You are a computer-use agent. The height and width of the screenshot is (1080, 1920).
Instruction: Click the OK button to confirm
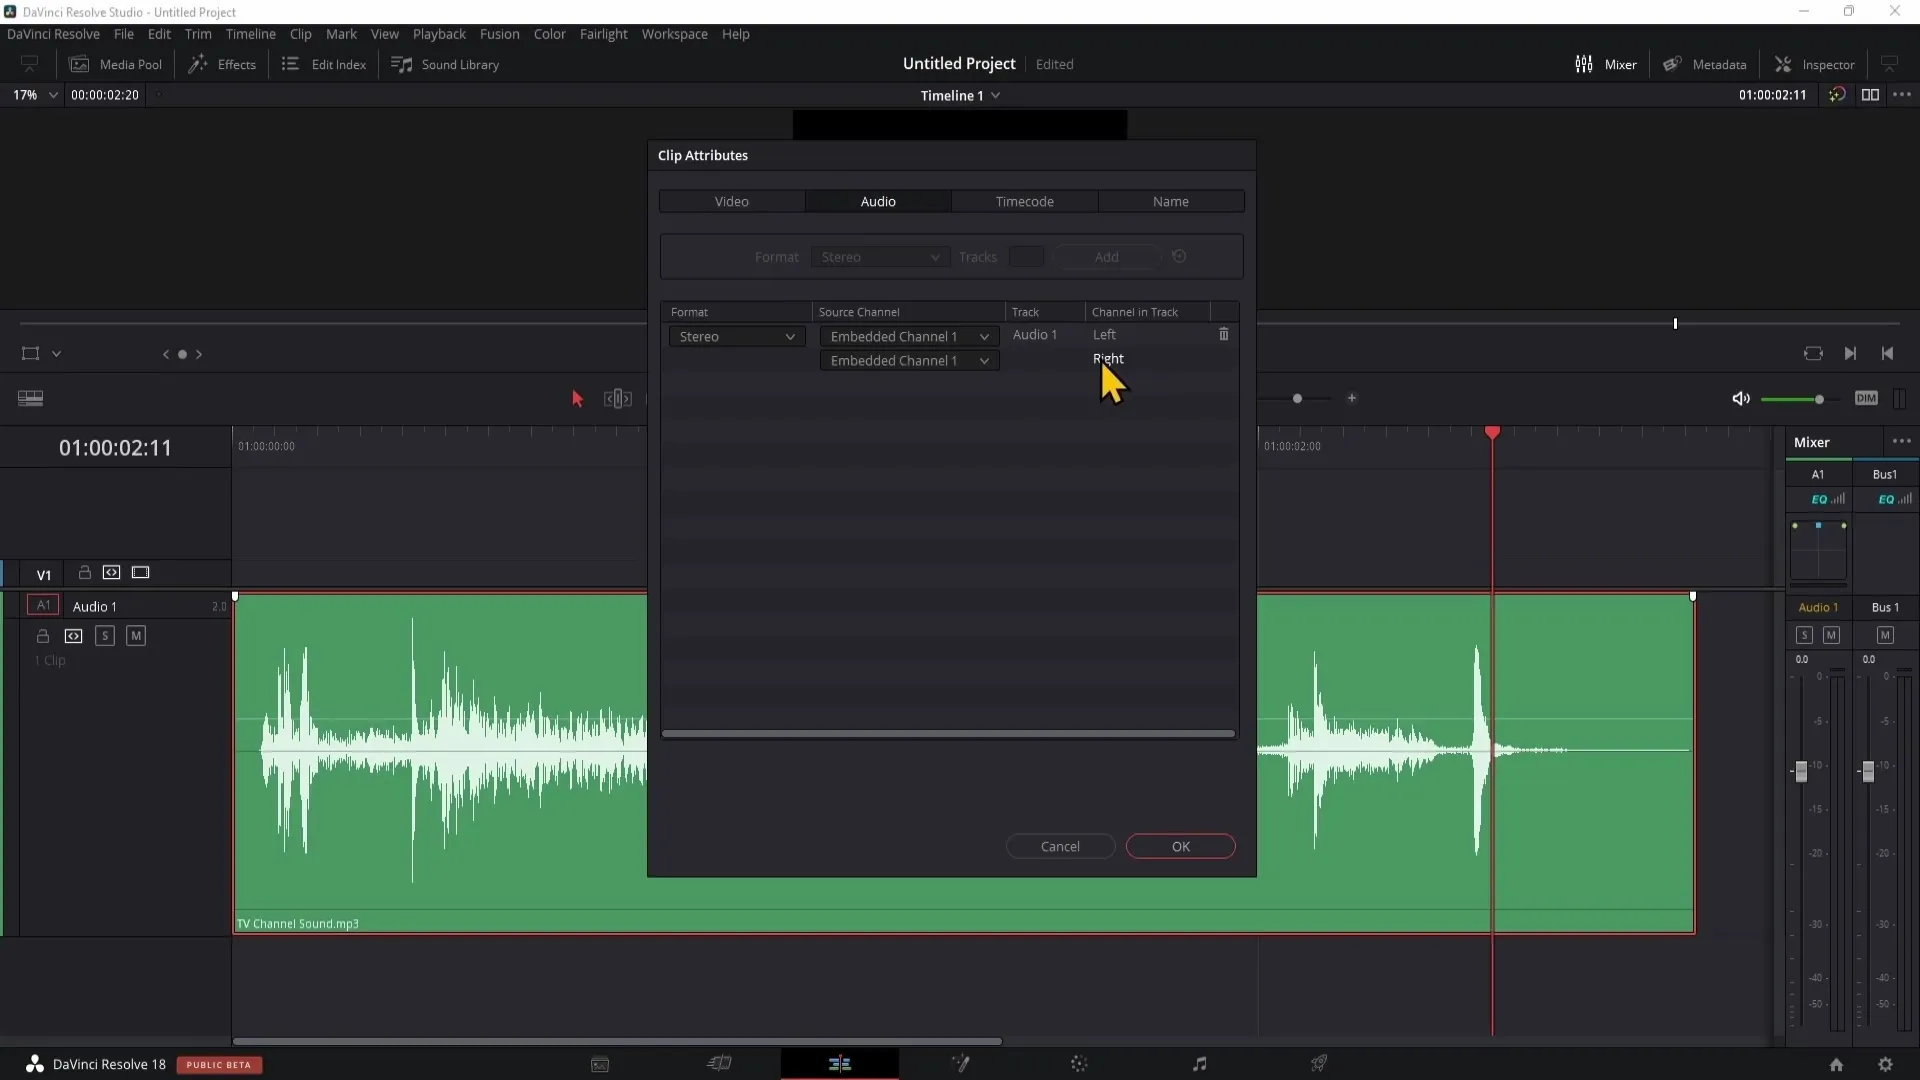1180,845
